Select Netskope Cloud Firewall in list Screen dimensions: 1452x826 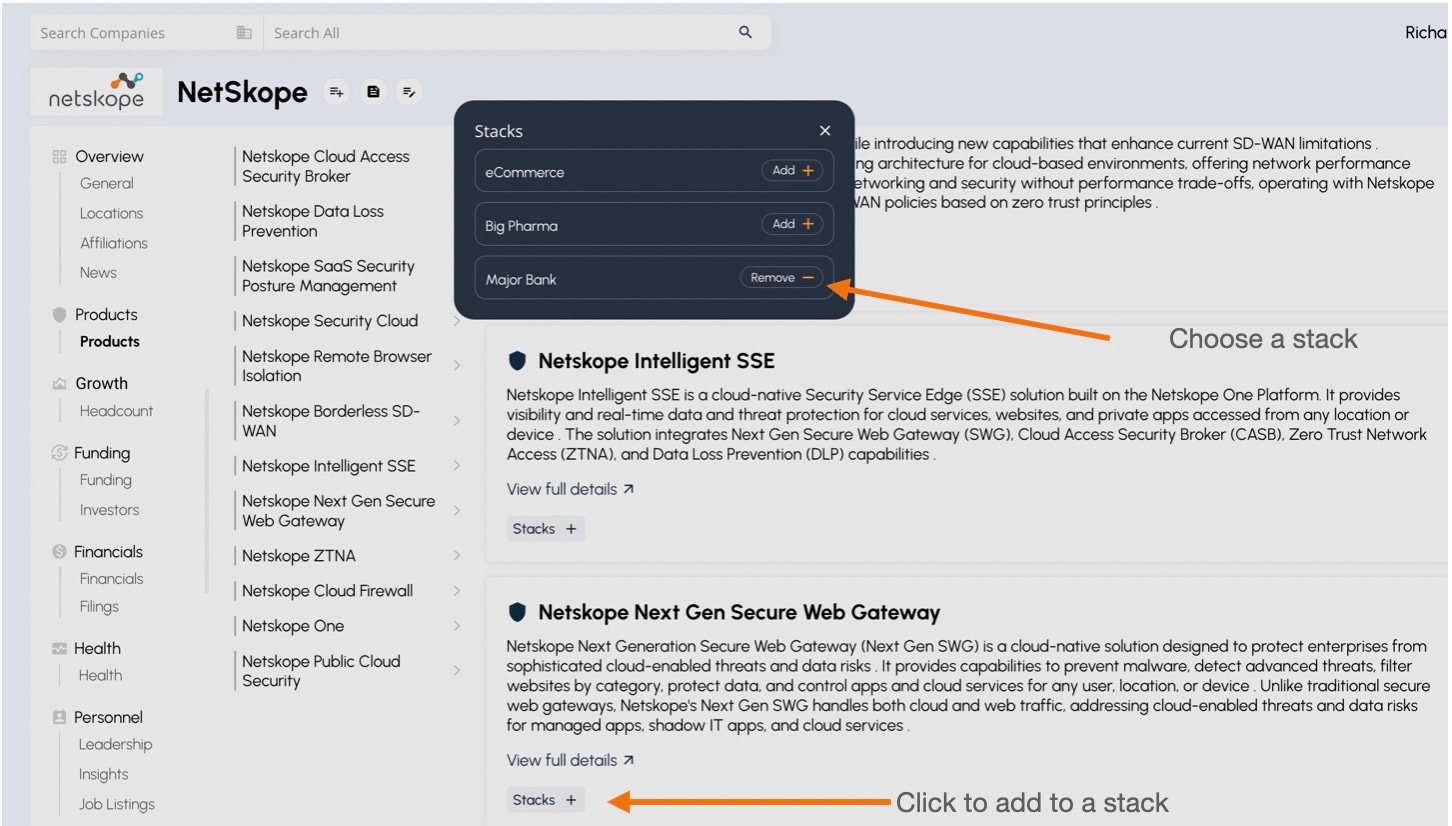tap(327, 591)
